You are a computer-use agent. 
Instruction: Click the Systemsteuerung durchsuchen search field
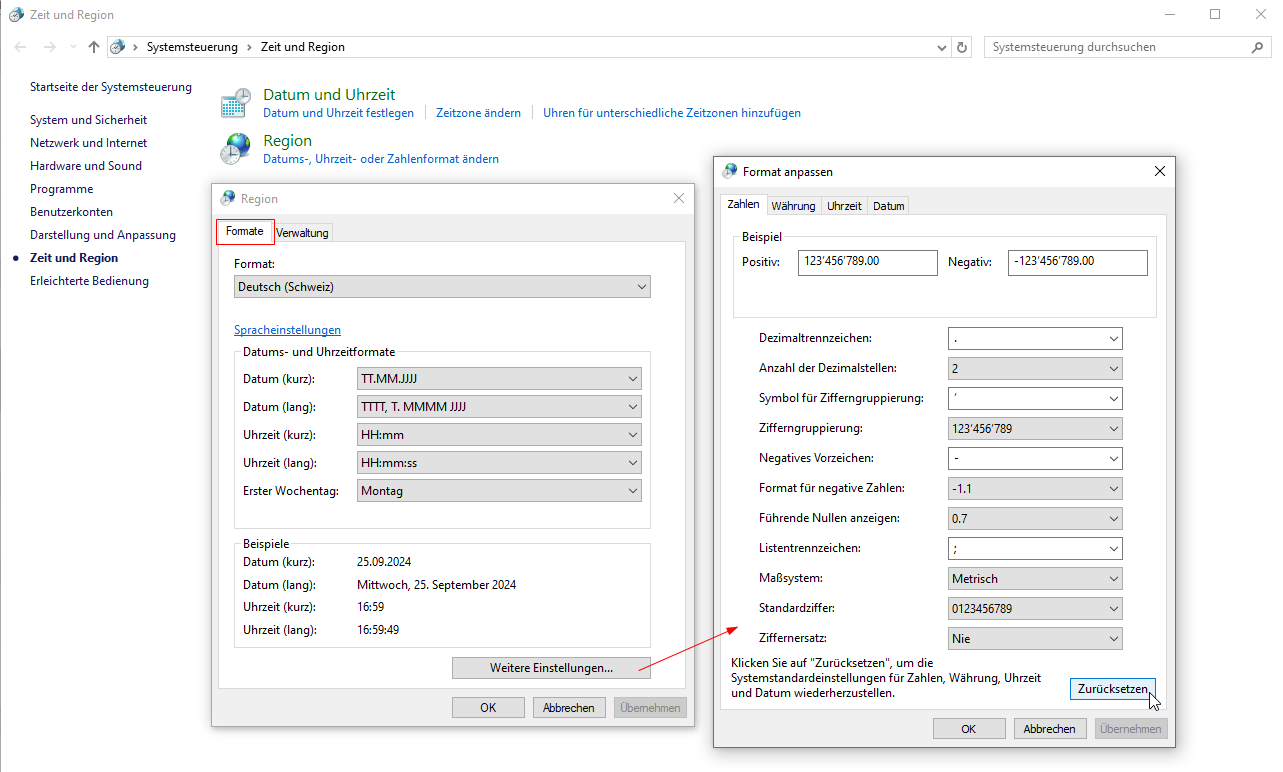[1115, 47]
